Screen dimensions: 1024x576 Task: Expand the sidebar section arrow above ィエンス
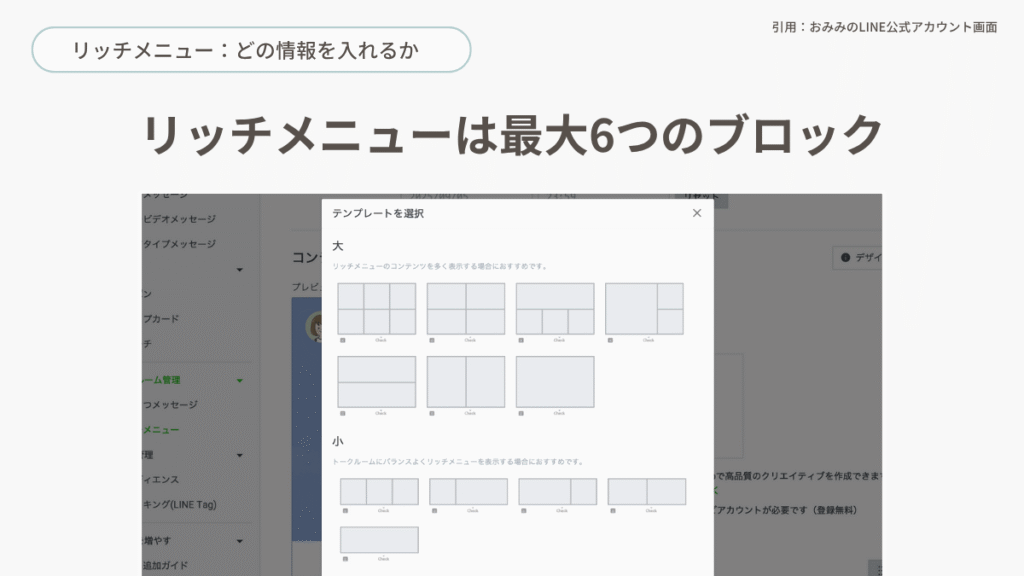tap(240, 455)
